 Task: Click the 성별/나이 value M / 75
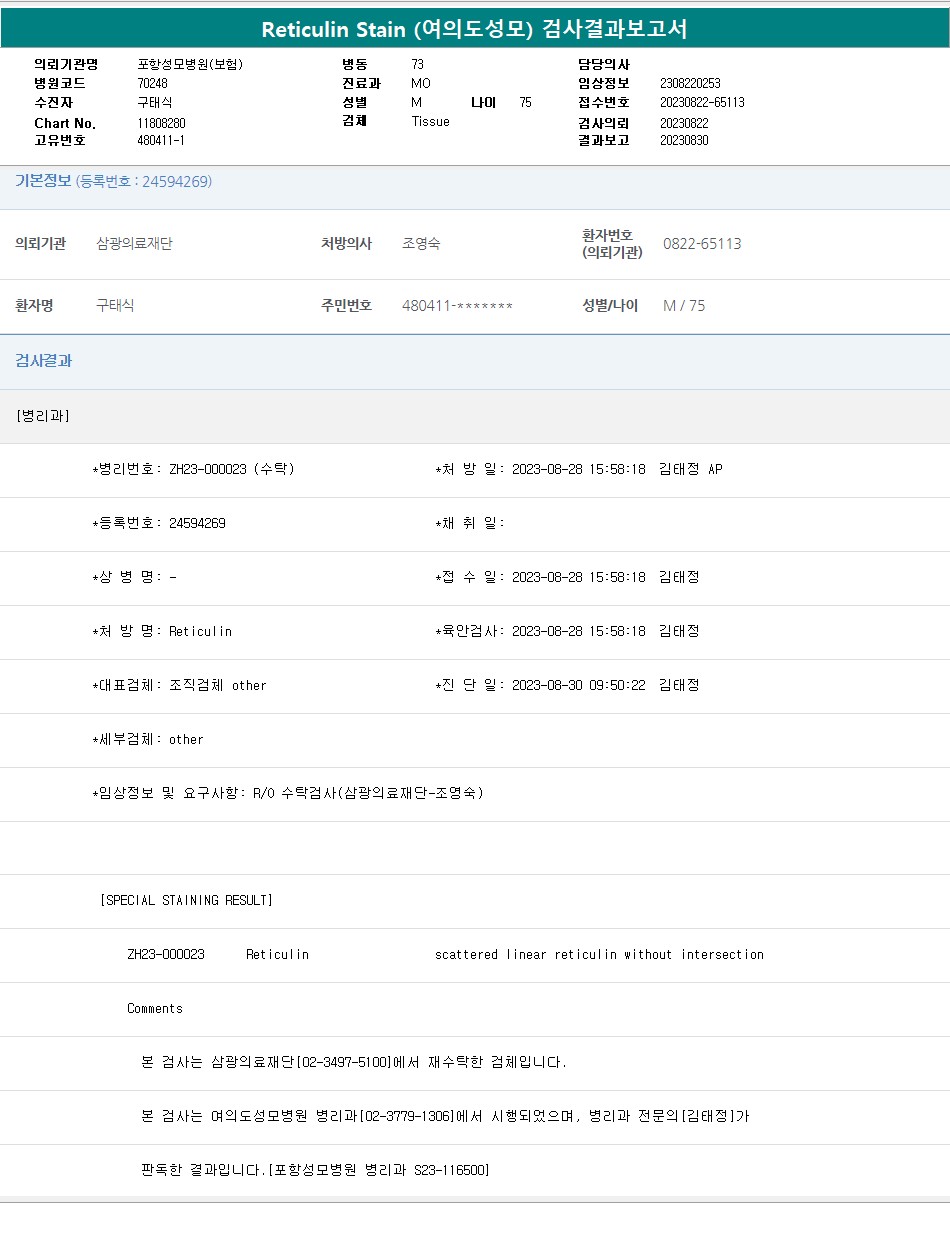click(684, 306)
